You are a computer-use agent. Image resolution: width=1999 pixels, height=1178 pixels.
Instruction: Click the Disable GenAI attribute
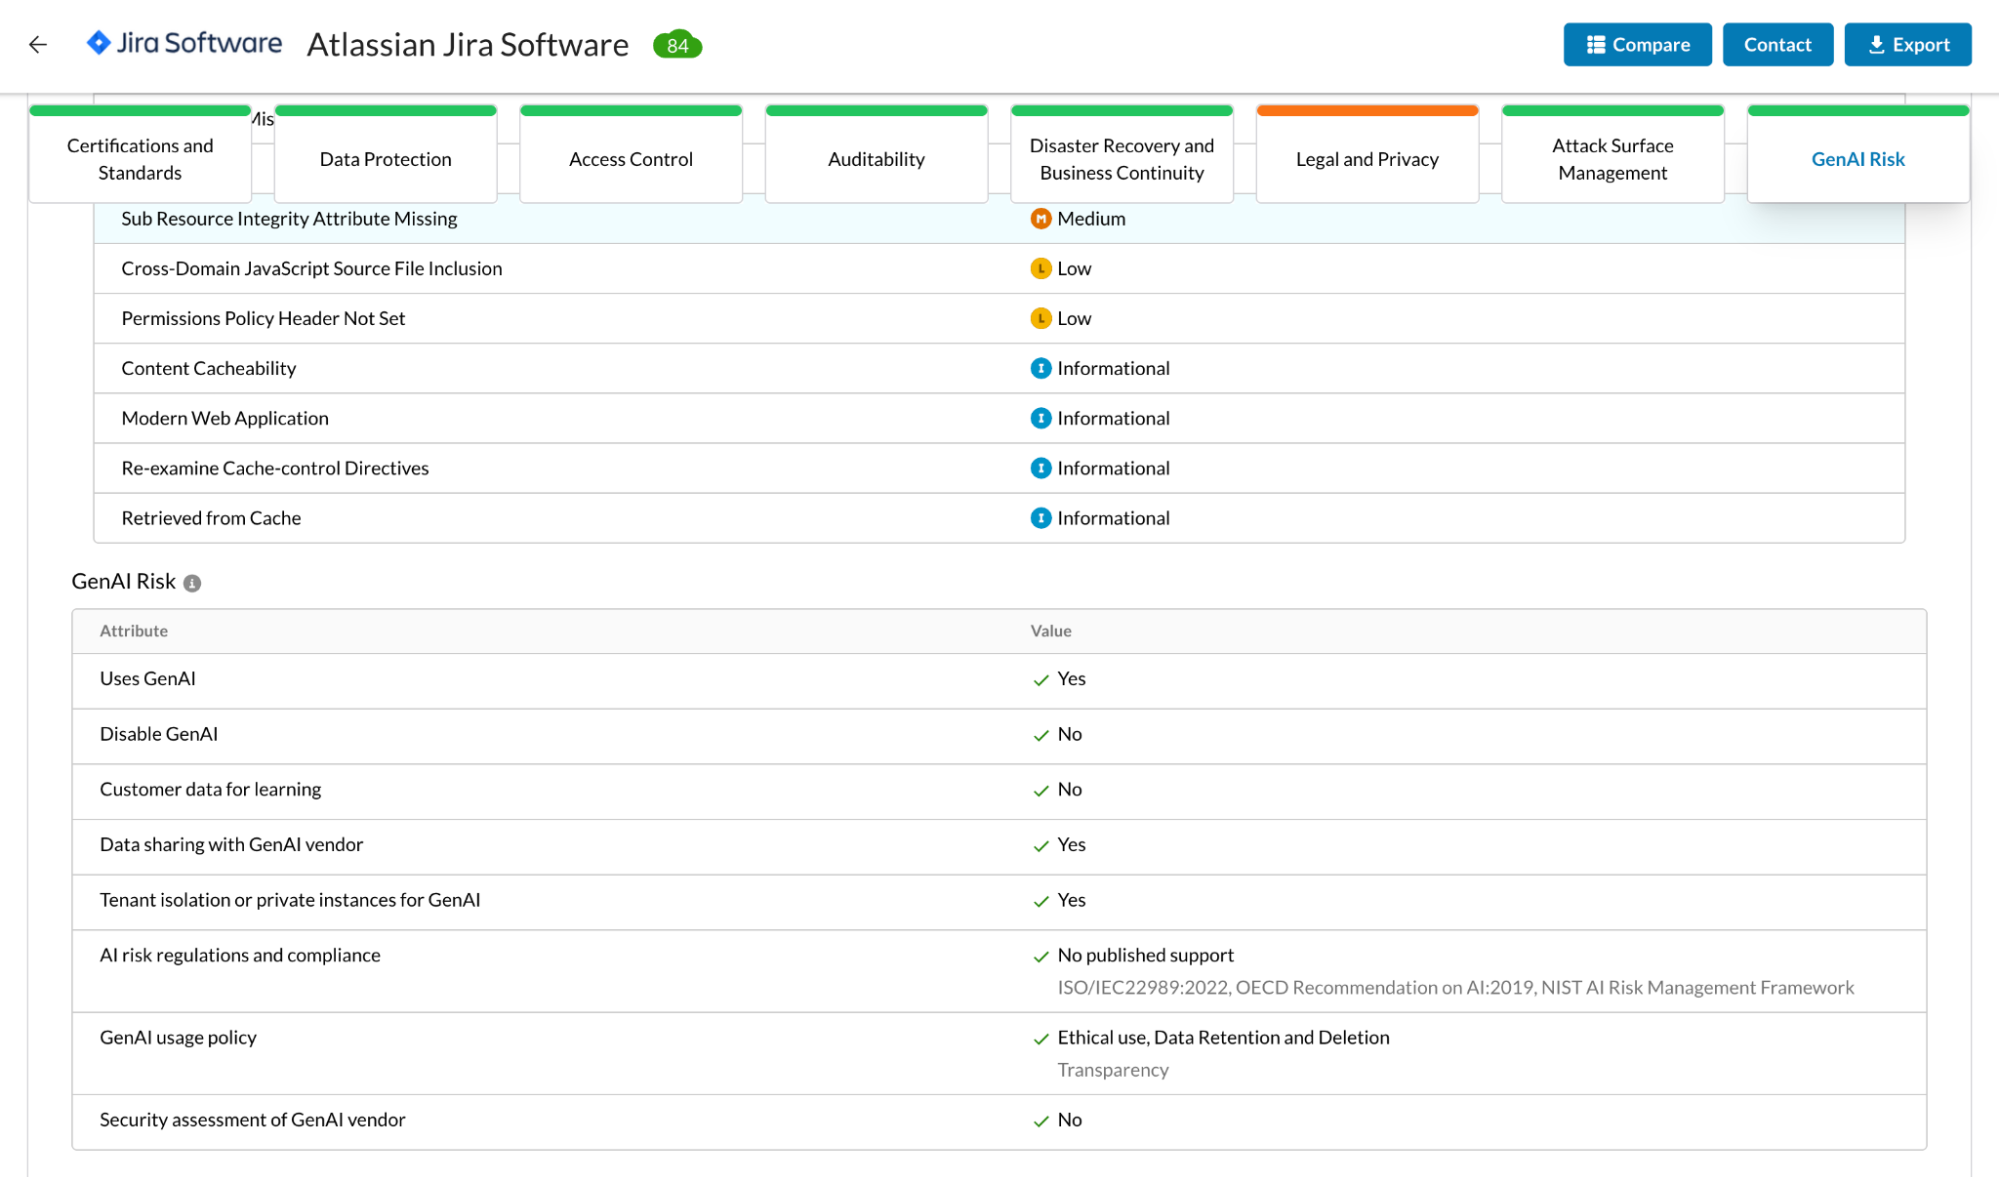pyautogui.click(x=159, y=735)
